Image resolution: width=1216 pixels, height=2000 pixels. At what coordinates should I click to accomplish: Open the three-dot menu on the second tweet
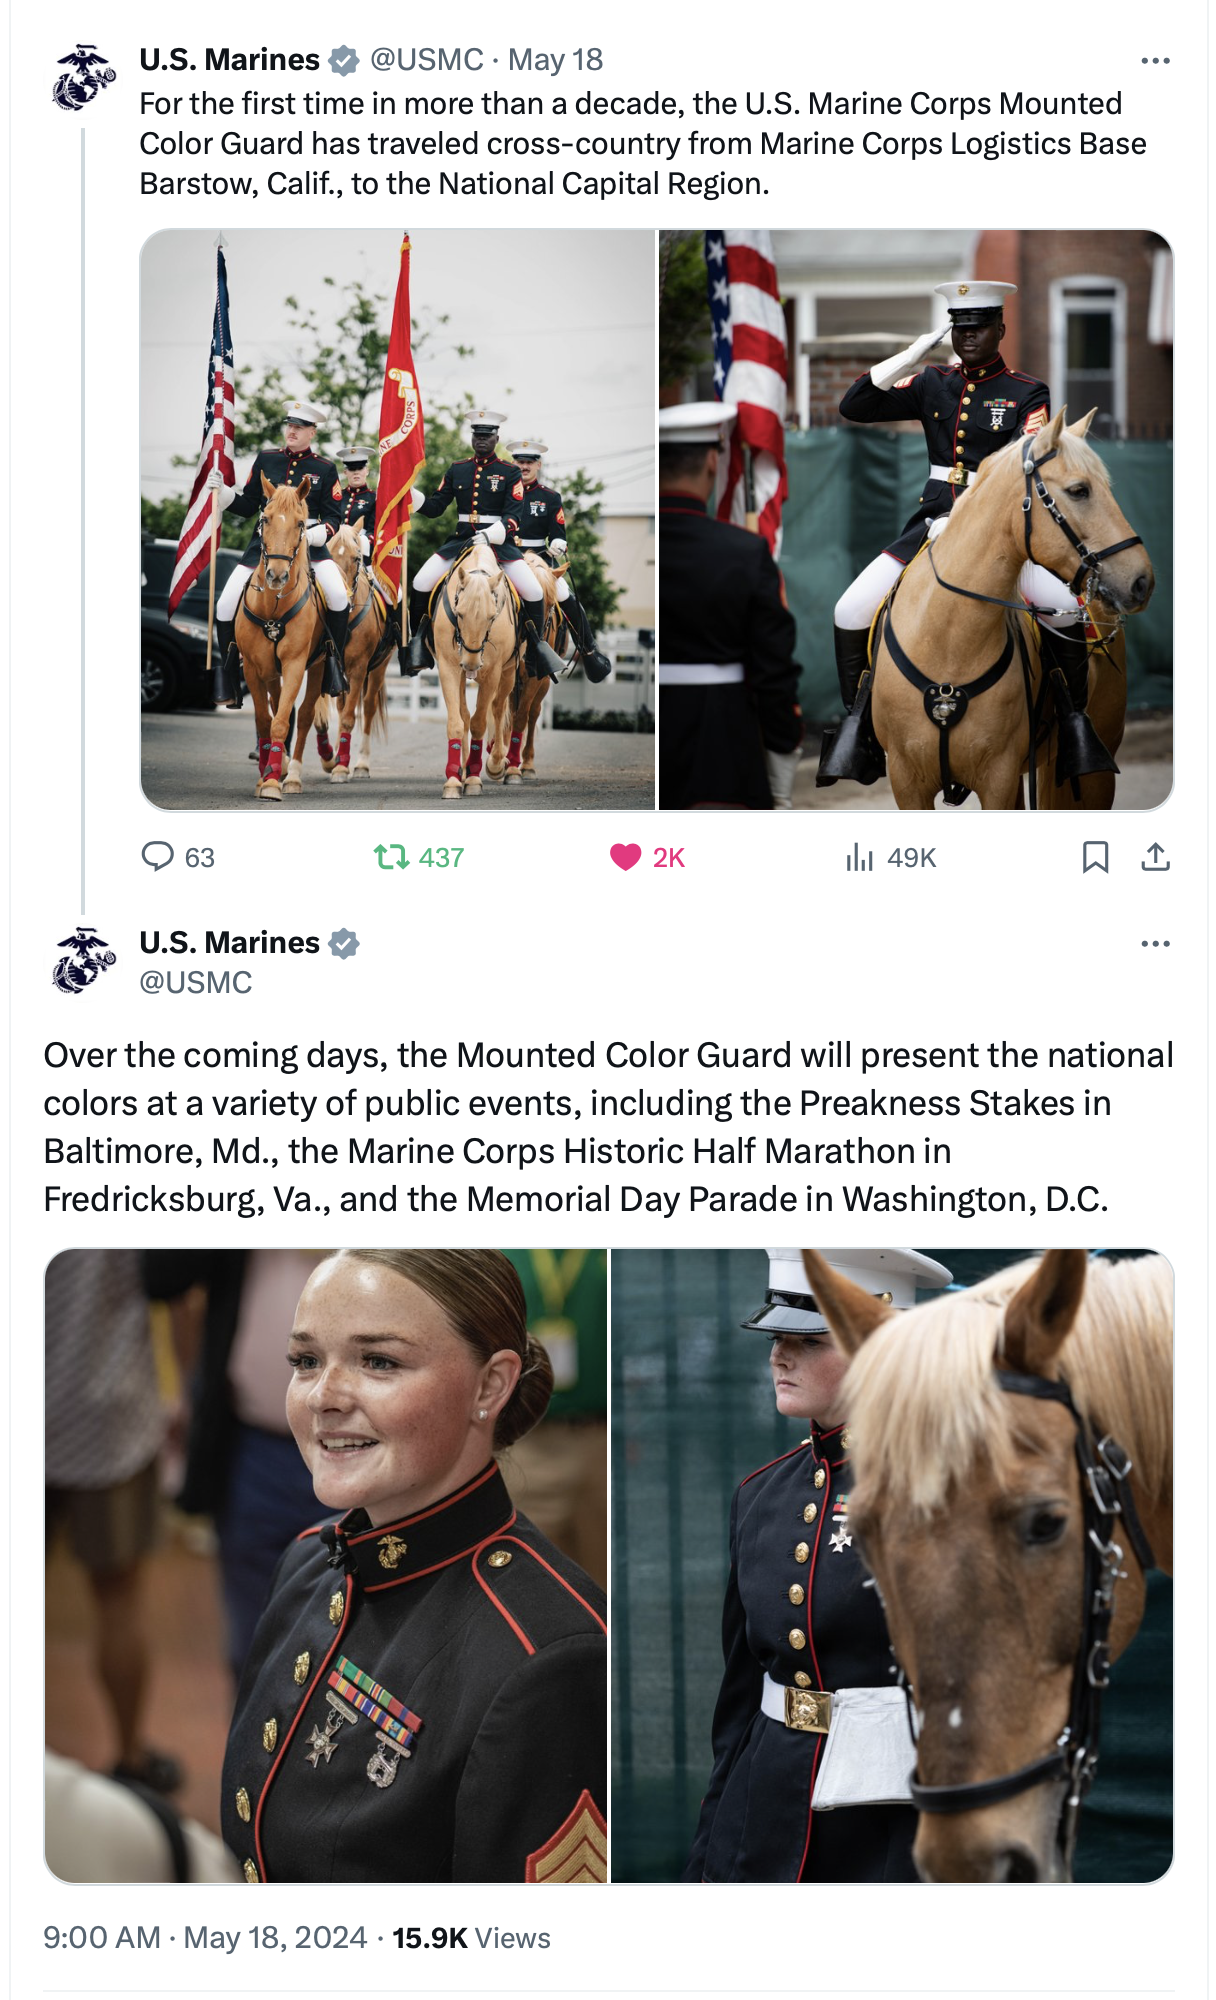click(x=1156, y=944)
